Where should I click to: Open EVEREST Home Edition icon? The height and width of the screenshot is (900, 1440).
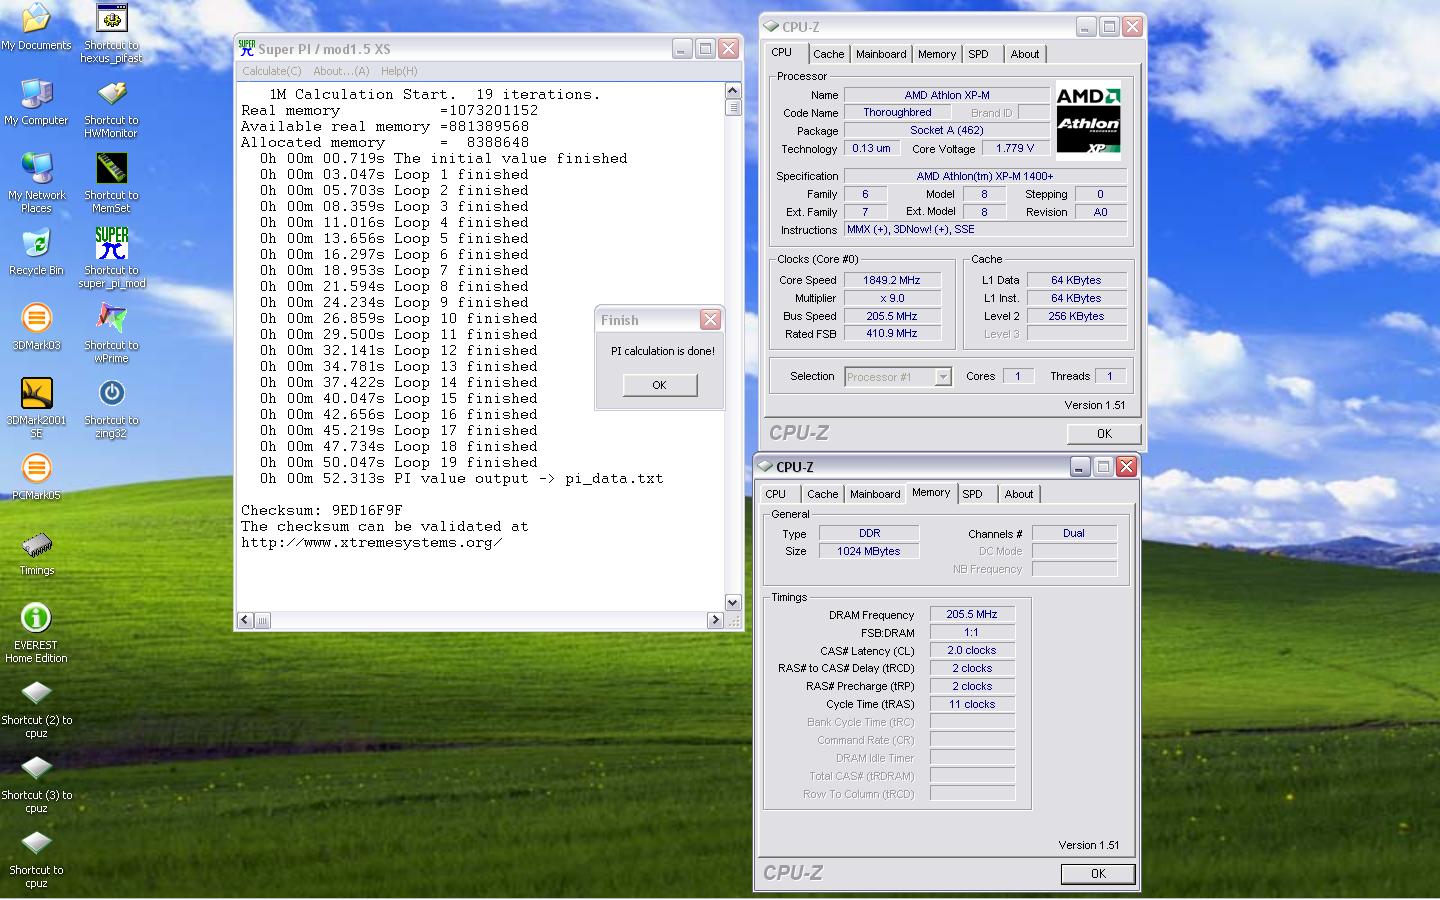[x=36, y=619]
